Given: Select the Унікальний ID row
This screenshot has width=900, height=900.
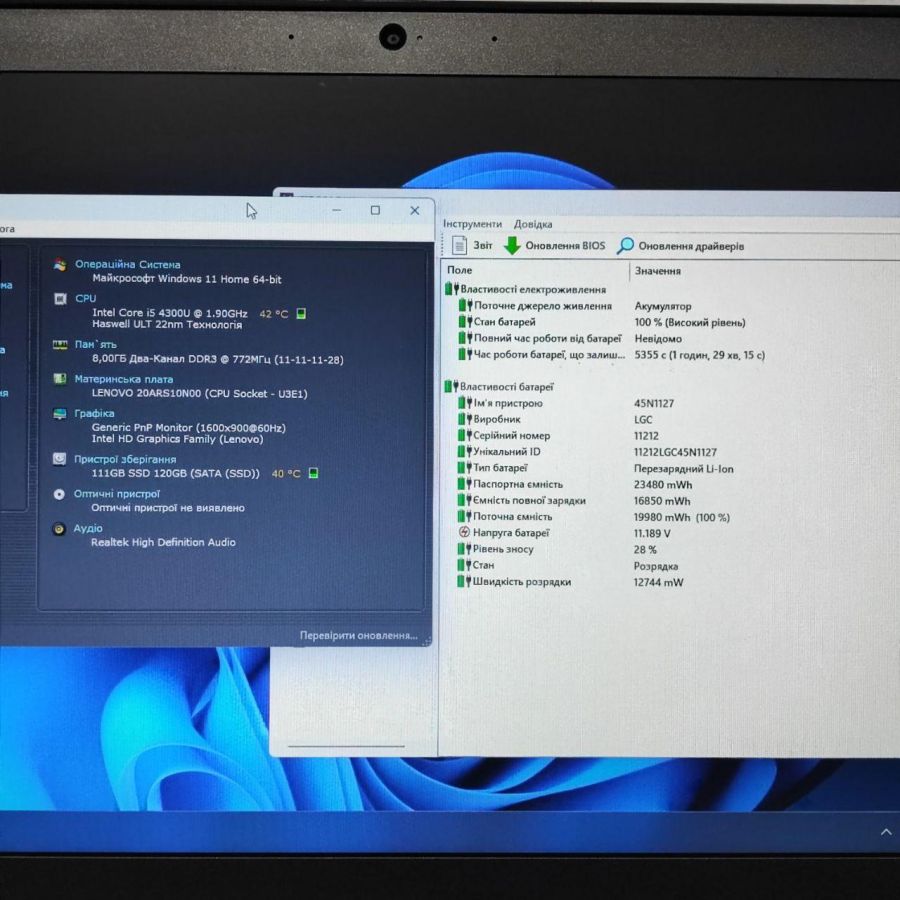Looking at the screenshot, I should (499, 452).
